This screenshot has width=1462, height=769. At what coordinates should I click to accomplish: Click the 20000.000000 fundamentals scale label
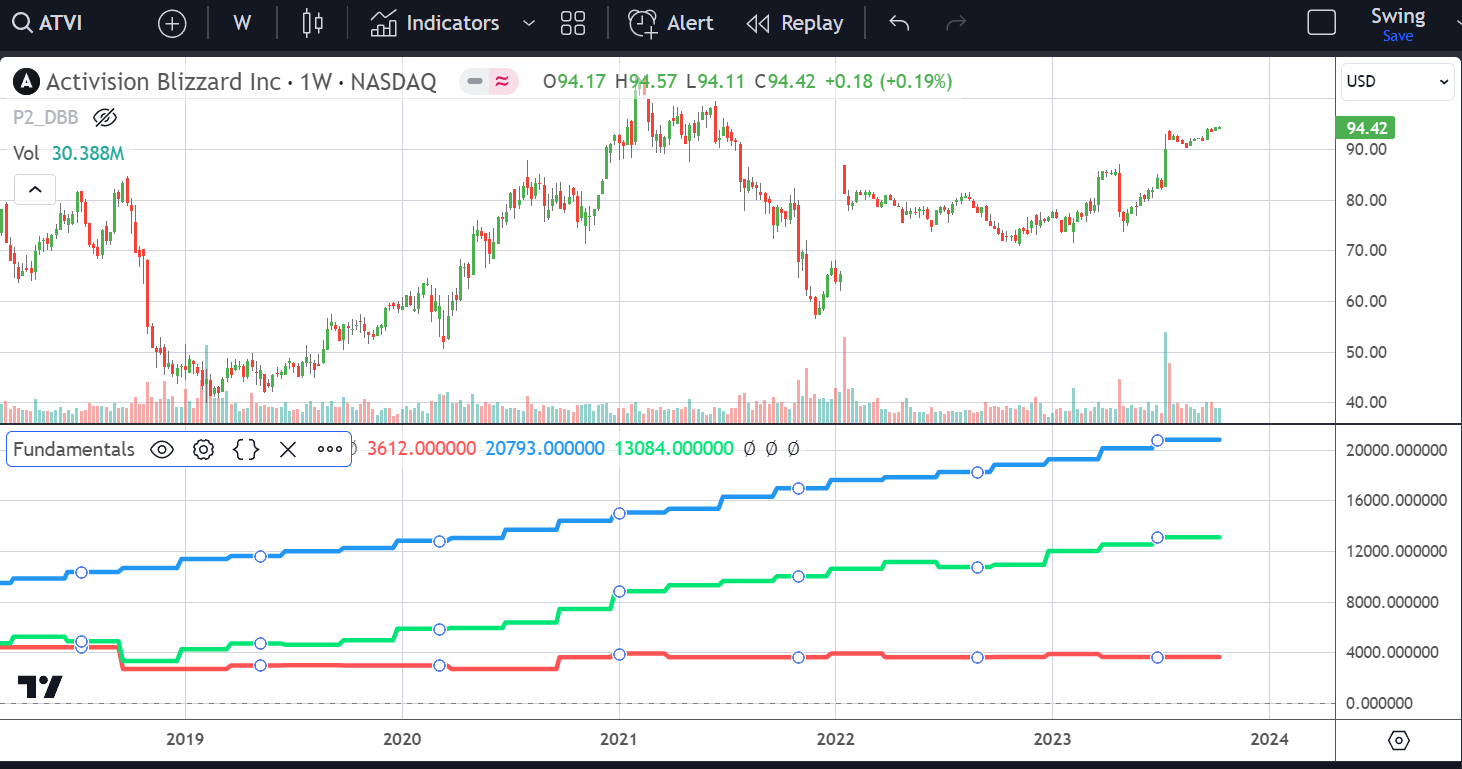tap(1397, 450)
